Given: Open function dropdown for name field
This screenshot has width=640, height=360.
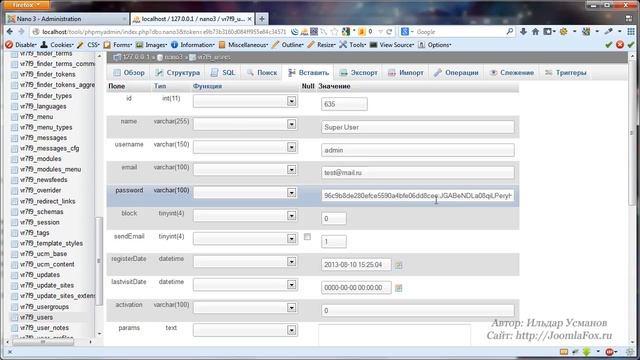Looking at the screenshot, I should point(245,124).
